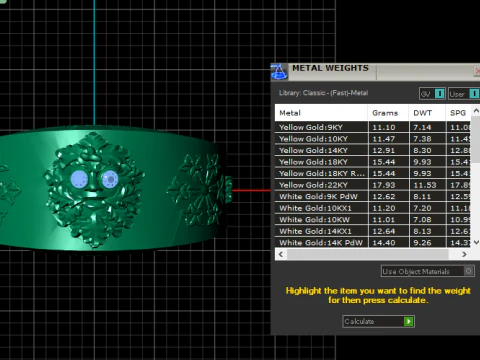Toggle Use Object Materials option
Image resolution: width=480 pixels, height=360 pixels.
(428, 271)
